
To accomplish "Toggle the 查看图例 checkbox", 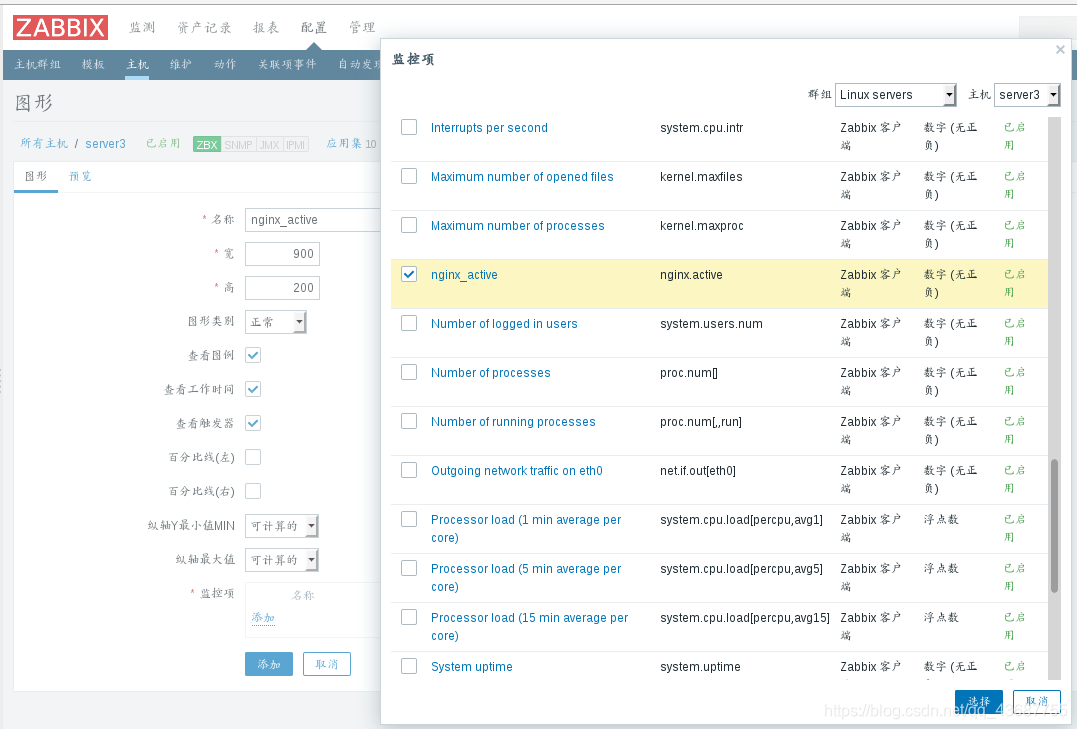I will (253, 355).
